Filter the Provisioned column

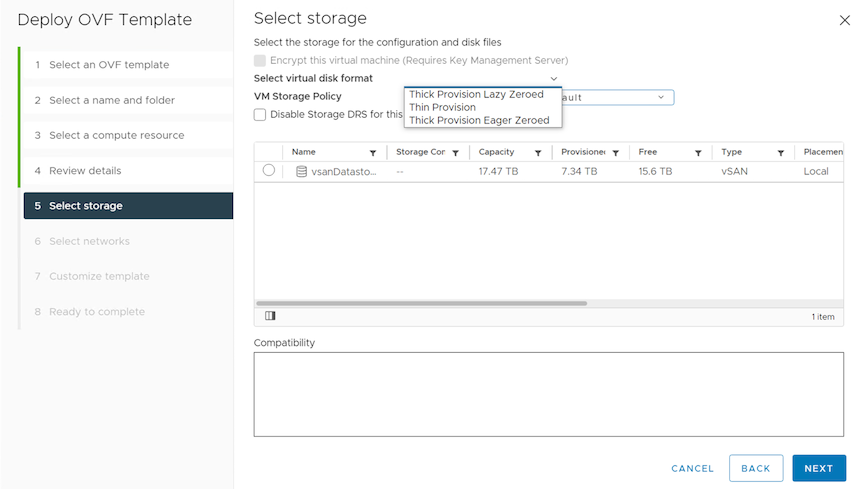tap(615, 153)
